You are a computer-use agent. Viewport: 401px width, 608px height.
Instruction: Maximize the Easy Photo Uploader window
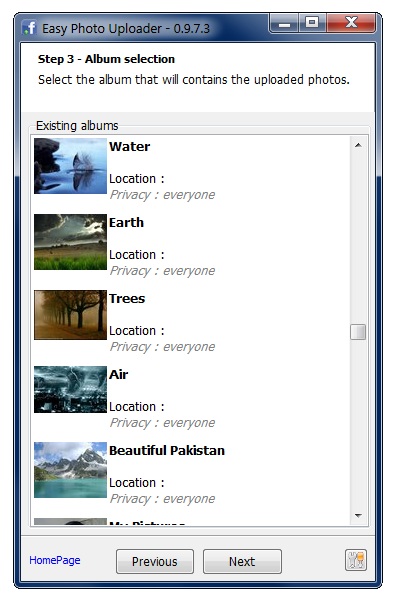[x=312, y=23]
